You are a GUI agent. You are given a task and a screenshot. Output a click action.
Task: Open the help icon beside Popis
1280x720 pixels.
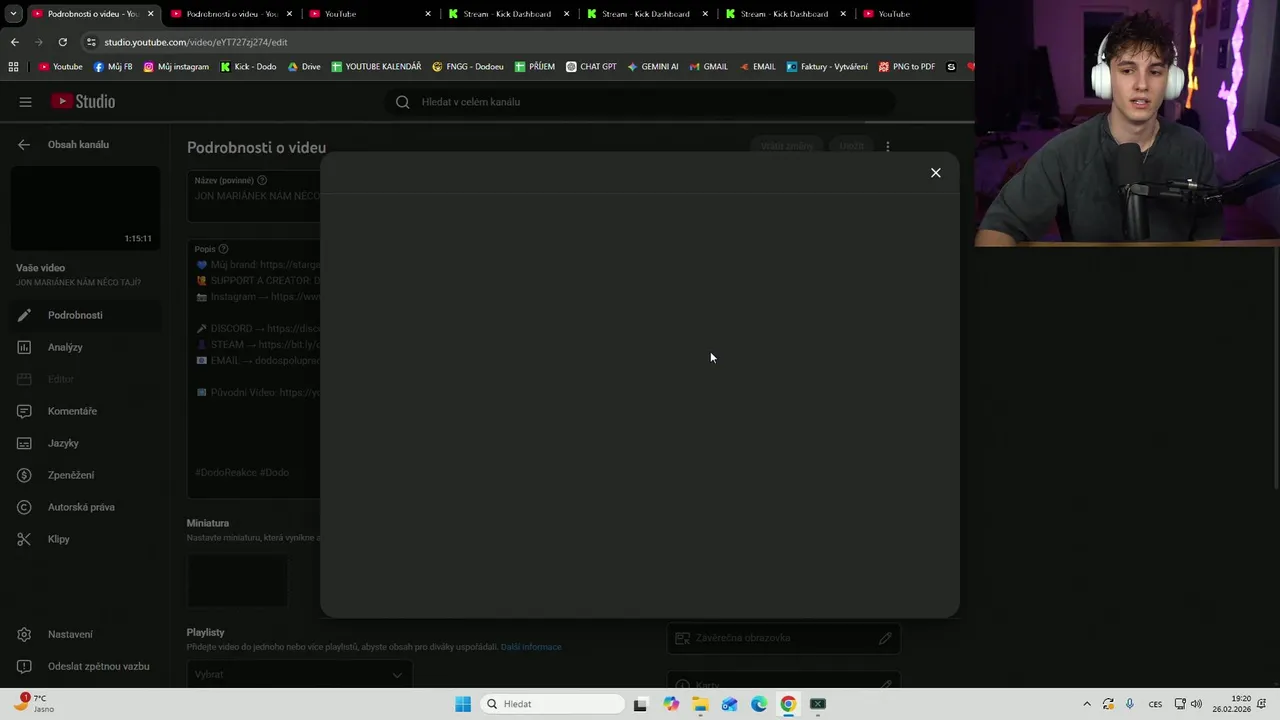[223, 249]
